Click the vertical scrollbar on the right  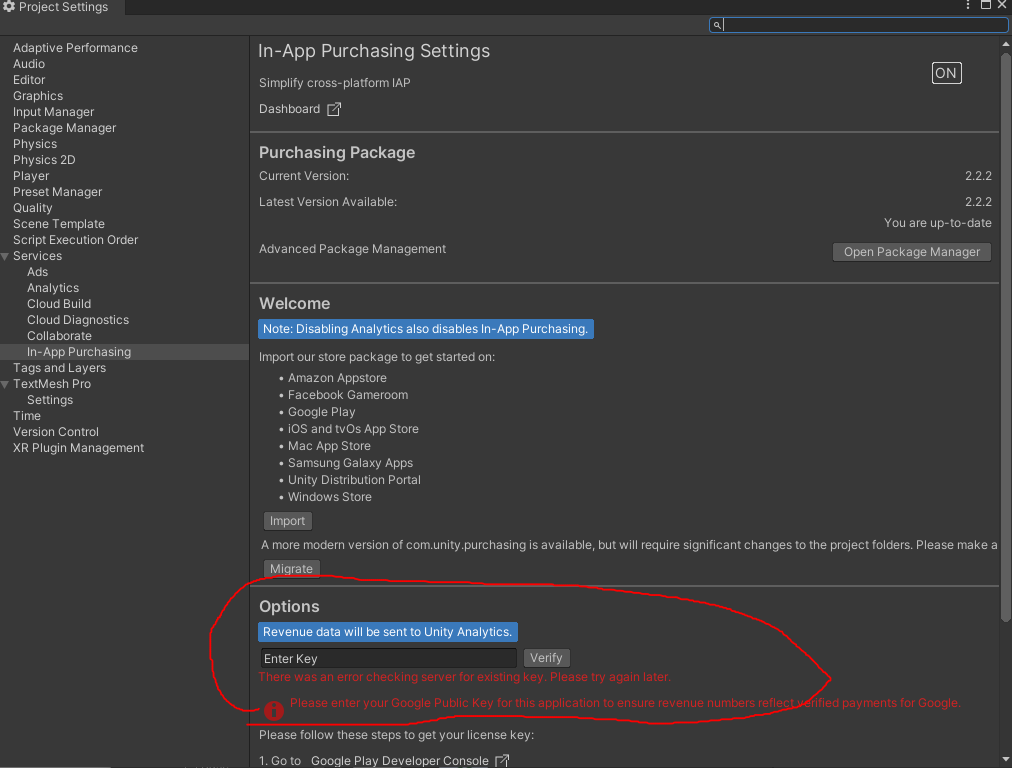tap(1004, 330)
